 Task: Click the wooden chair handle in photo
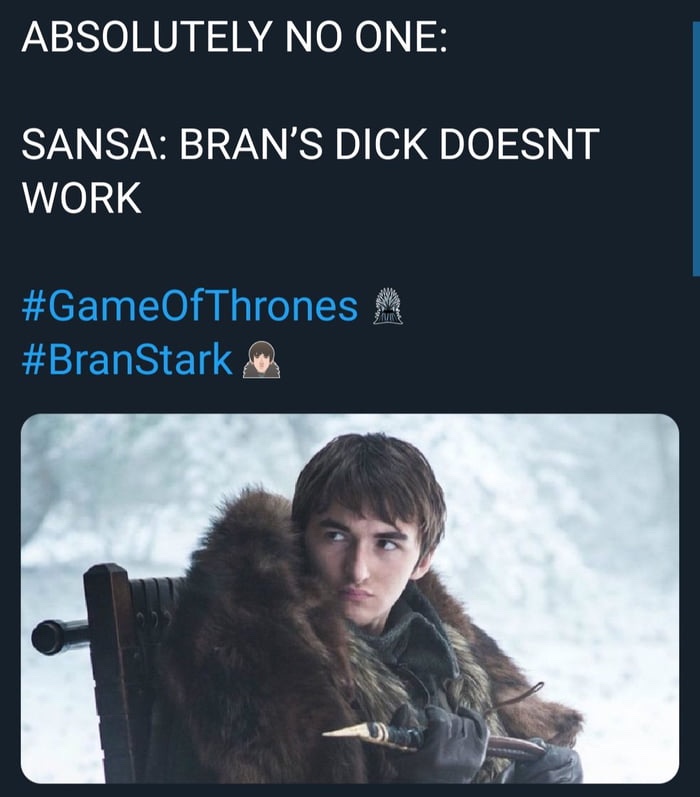point(58,637)
